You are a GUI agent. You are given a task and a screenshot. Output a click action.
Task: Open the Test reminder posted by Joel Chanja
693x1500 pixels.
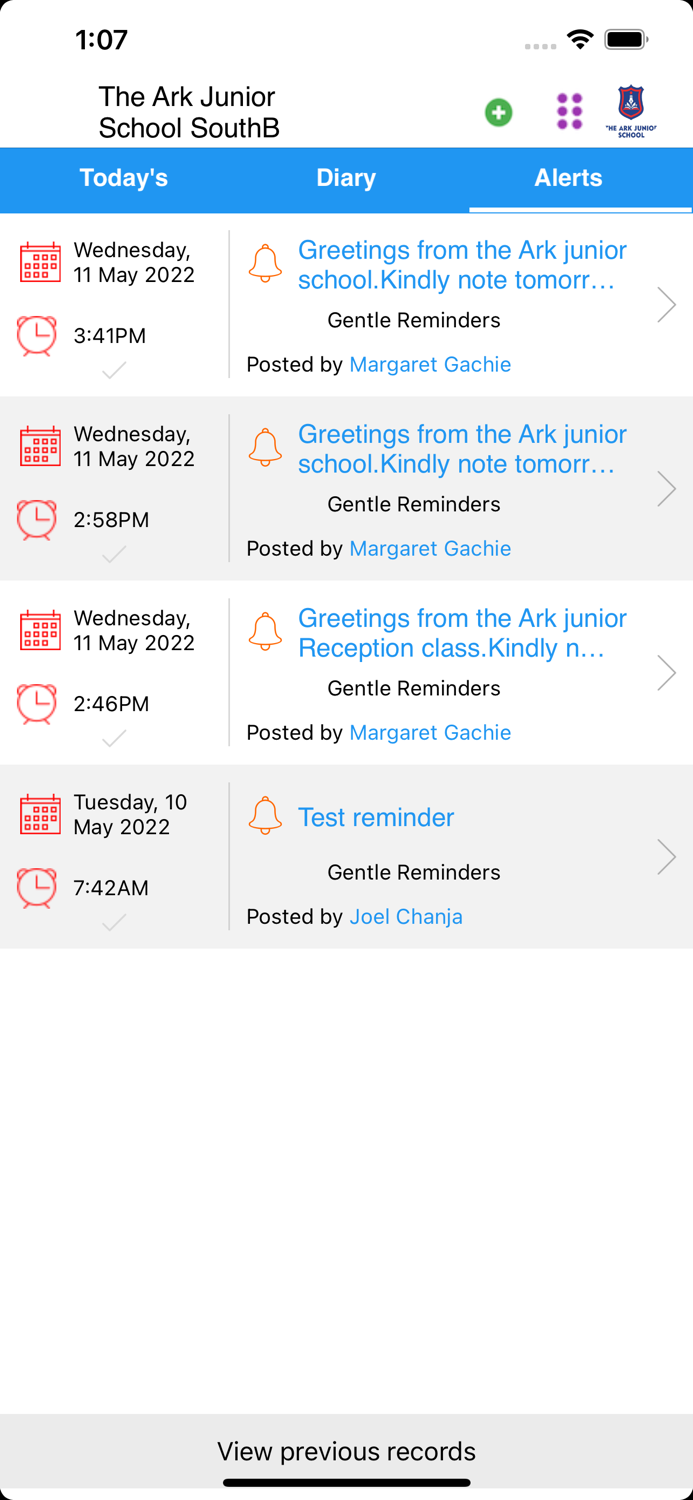pos(376,817)
